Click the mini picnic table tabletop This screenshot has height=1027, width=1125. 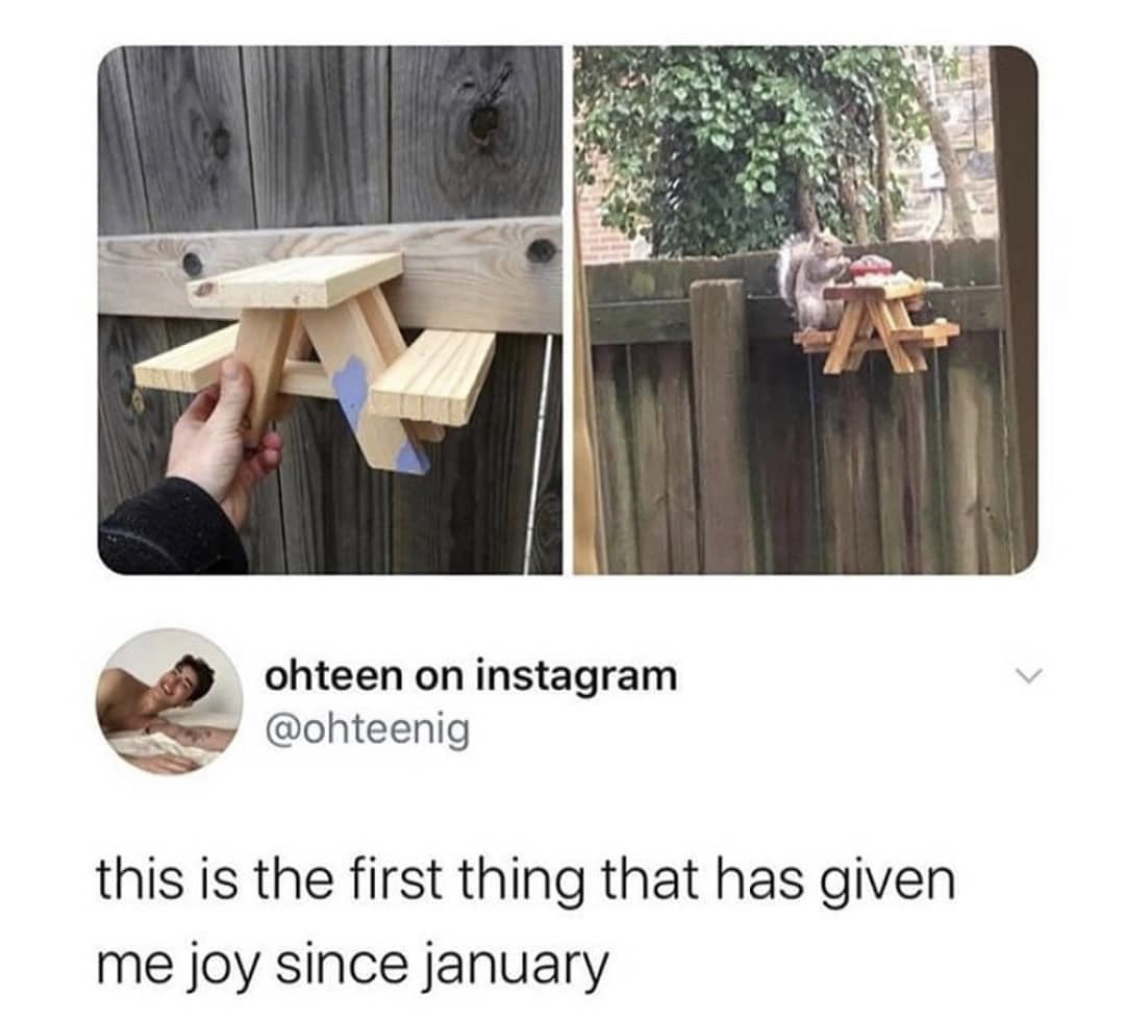coord(295,281)
